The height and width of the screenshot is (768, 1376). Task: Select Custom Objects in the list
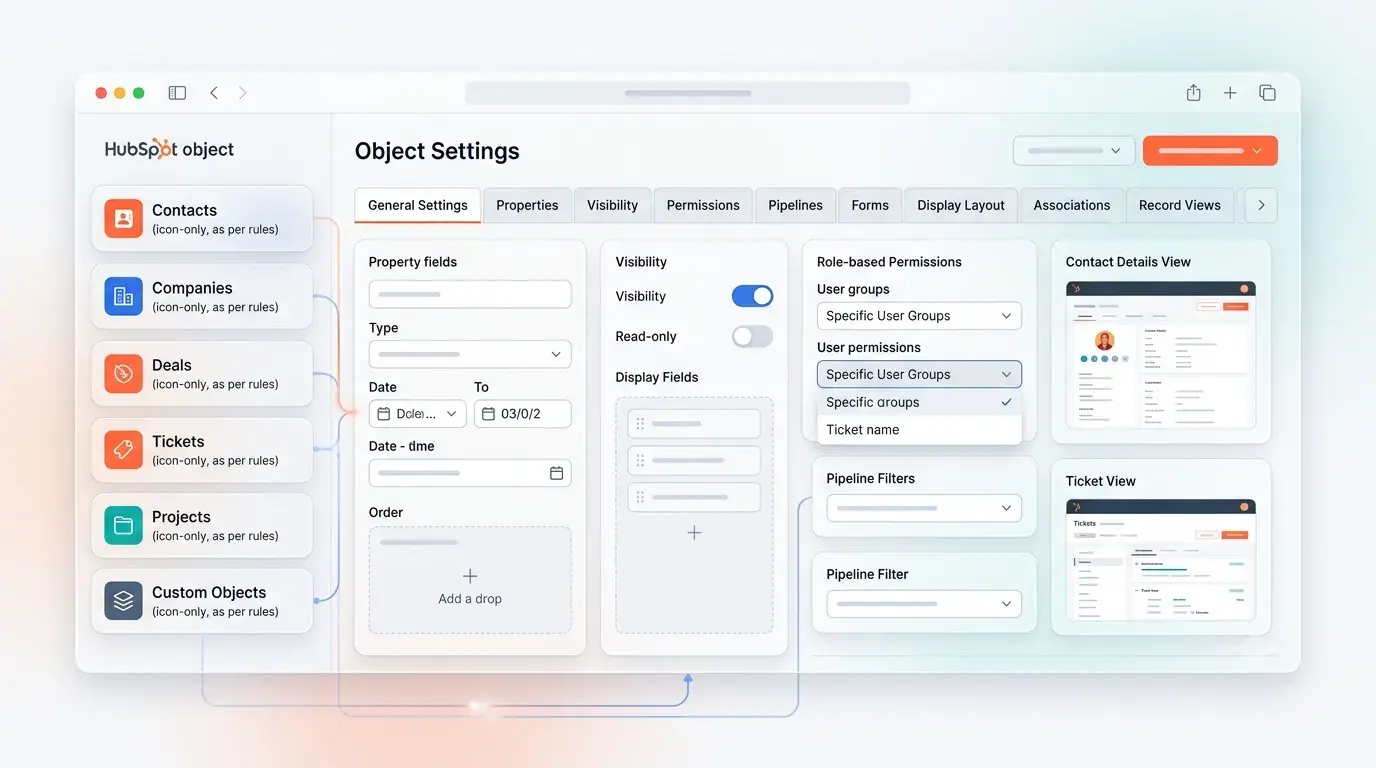(x=202, y=601)
